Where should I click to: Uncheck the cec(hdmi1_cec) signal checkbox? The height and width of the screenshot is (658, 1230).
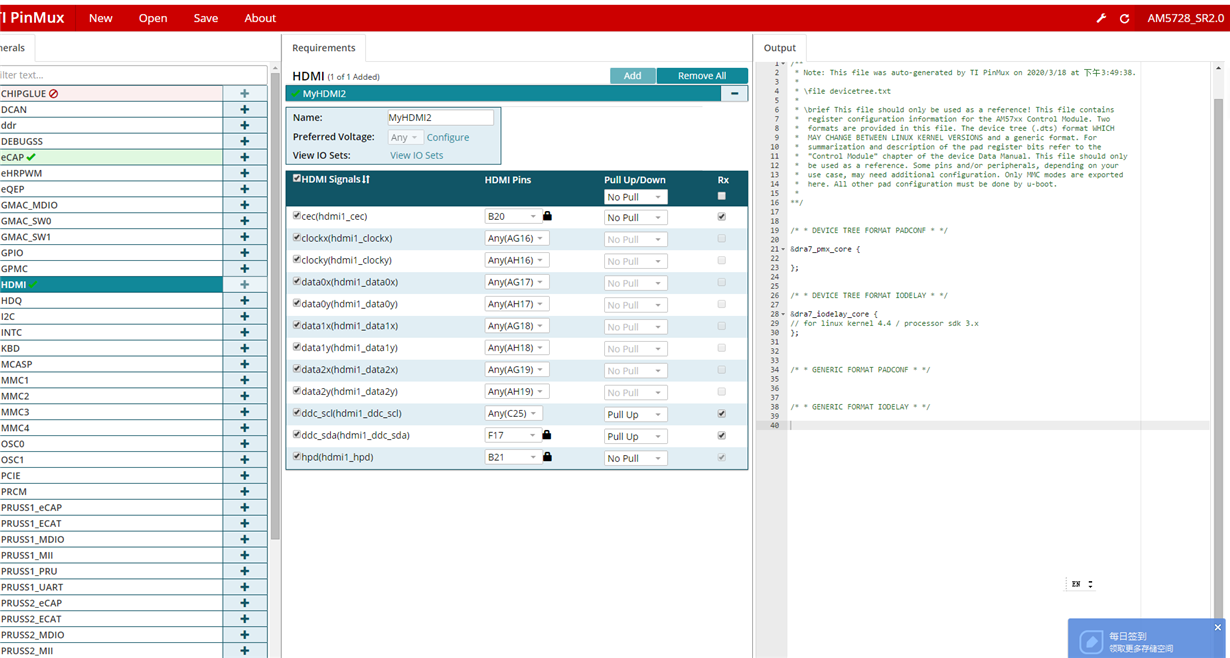pos(297,216)
